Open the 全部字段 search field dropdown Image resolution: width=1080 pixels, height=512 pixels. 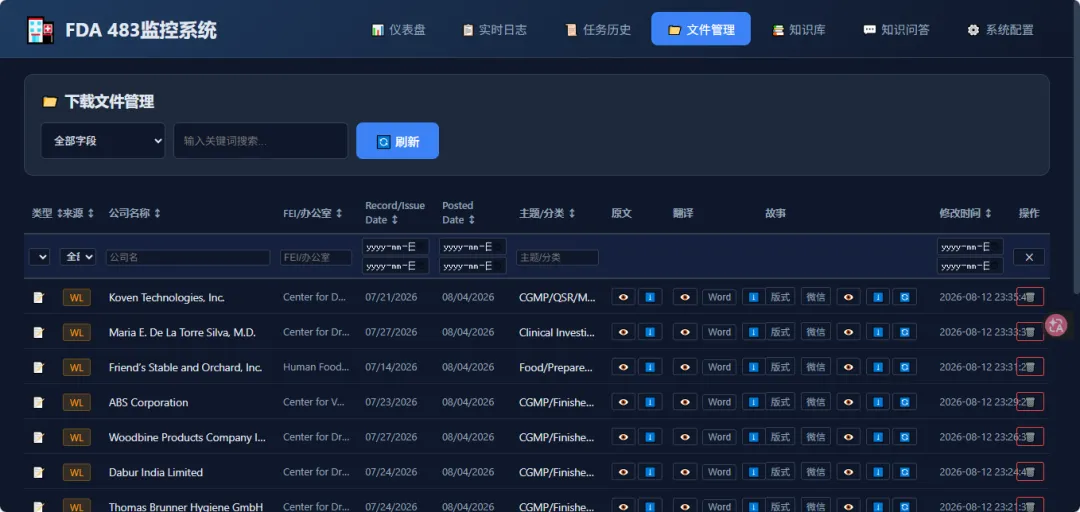pos(103,141)
